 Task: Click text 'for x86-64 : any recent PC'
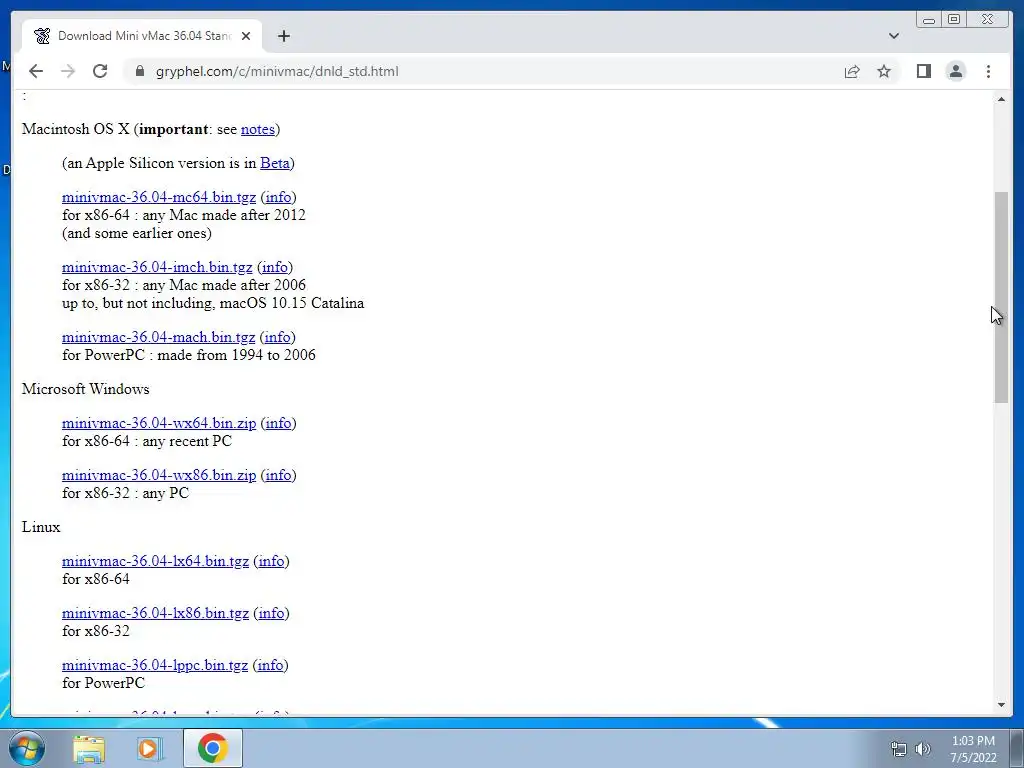click(x=147, y=441)
